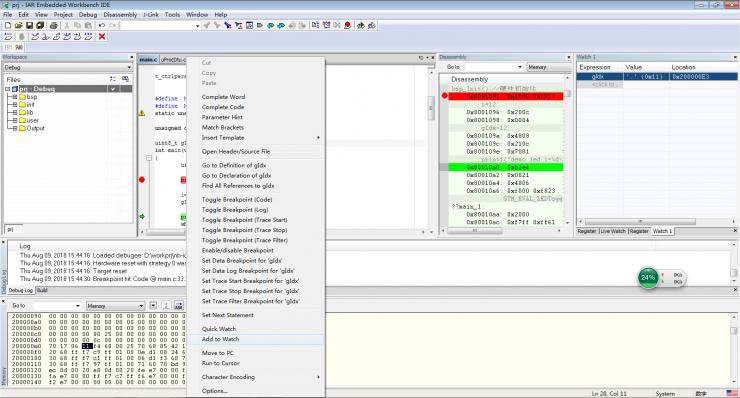Select Add to Watch in context menu
This screenshot has height=398, width=740.
(256, 339)
